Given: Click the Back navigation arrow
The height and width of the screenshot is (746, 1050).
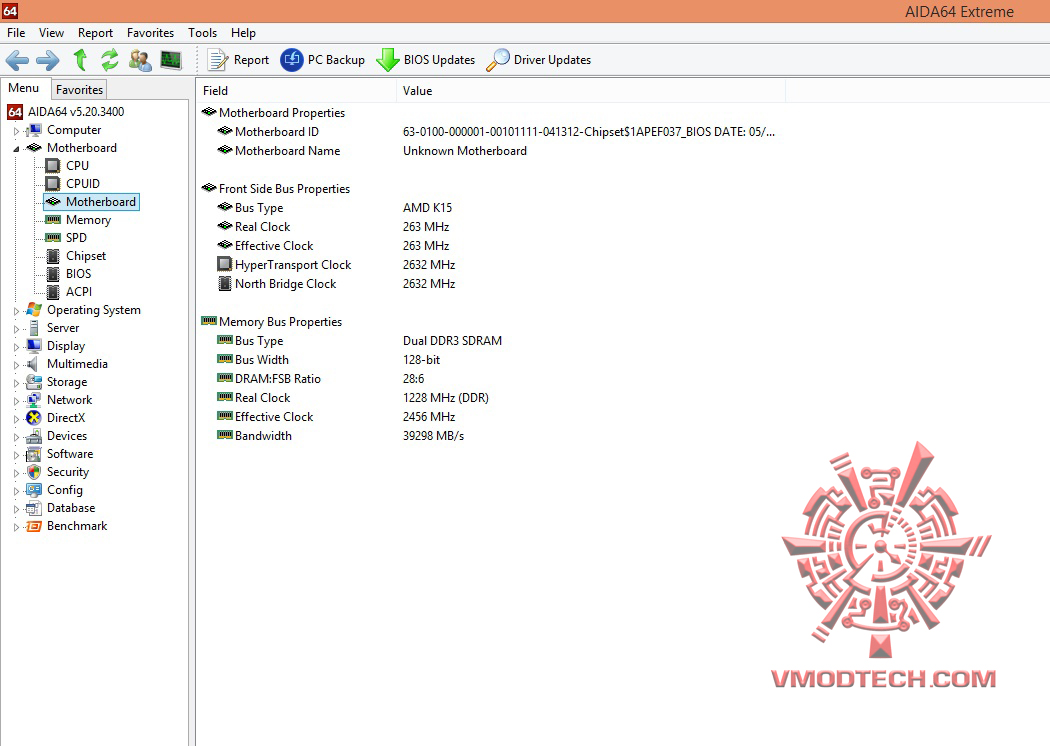Looking at the screenshot, I should [17, 60].
